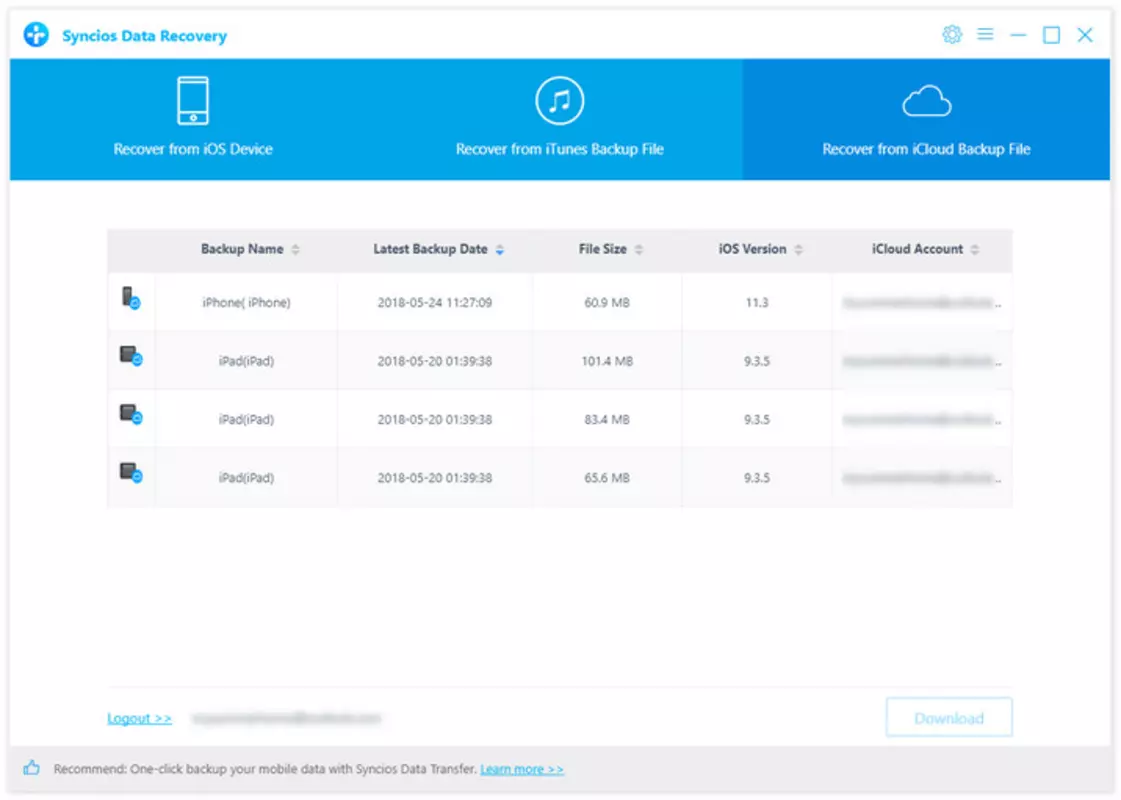This screenshot has height=800, width=1121.
Task: Click the music note iTunes icon
Action: click(x=560, y=101)
